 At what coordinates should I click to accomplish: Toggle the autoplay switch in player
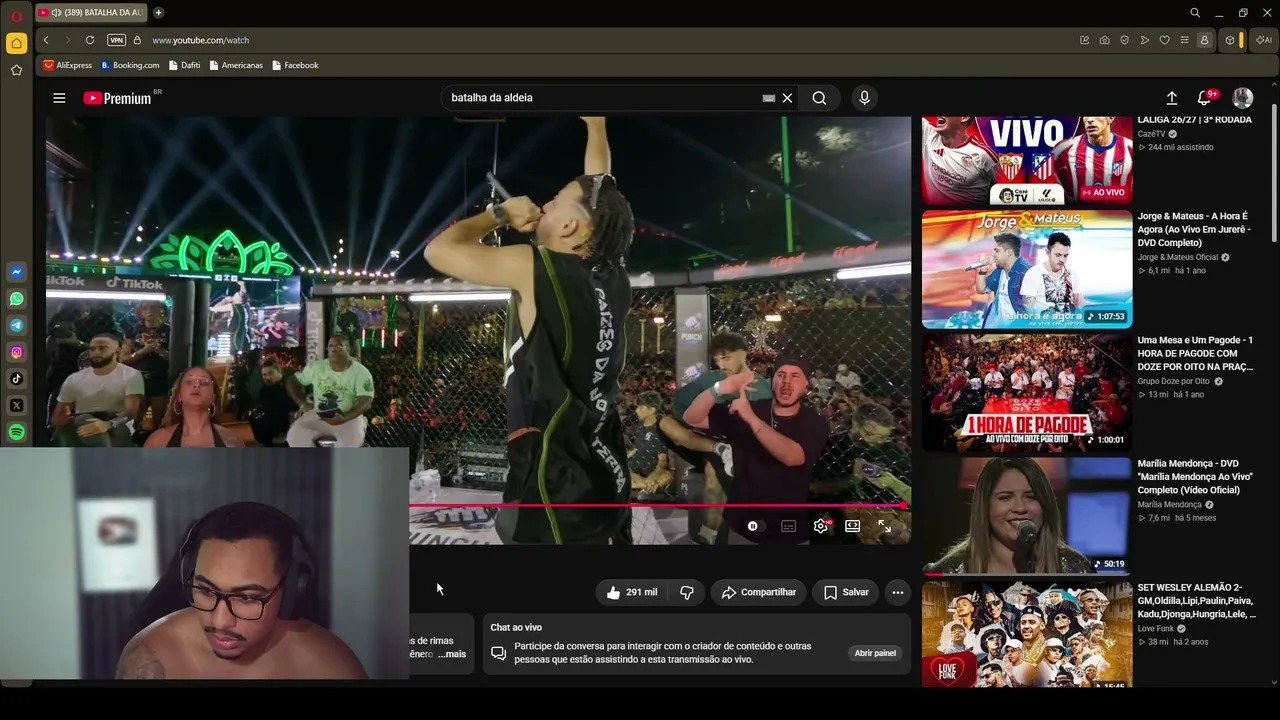[753, 526]
